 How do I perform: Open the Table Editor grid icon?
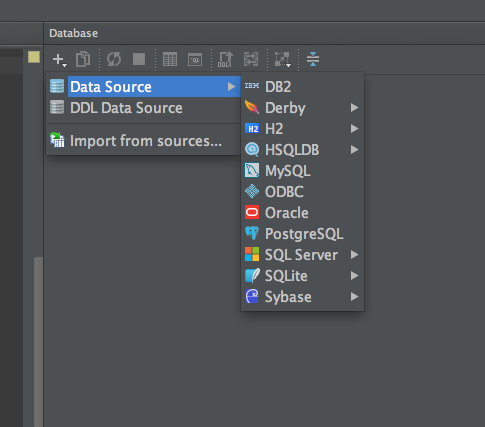[x=170, y=59]
